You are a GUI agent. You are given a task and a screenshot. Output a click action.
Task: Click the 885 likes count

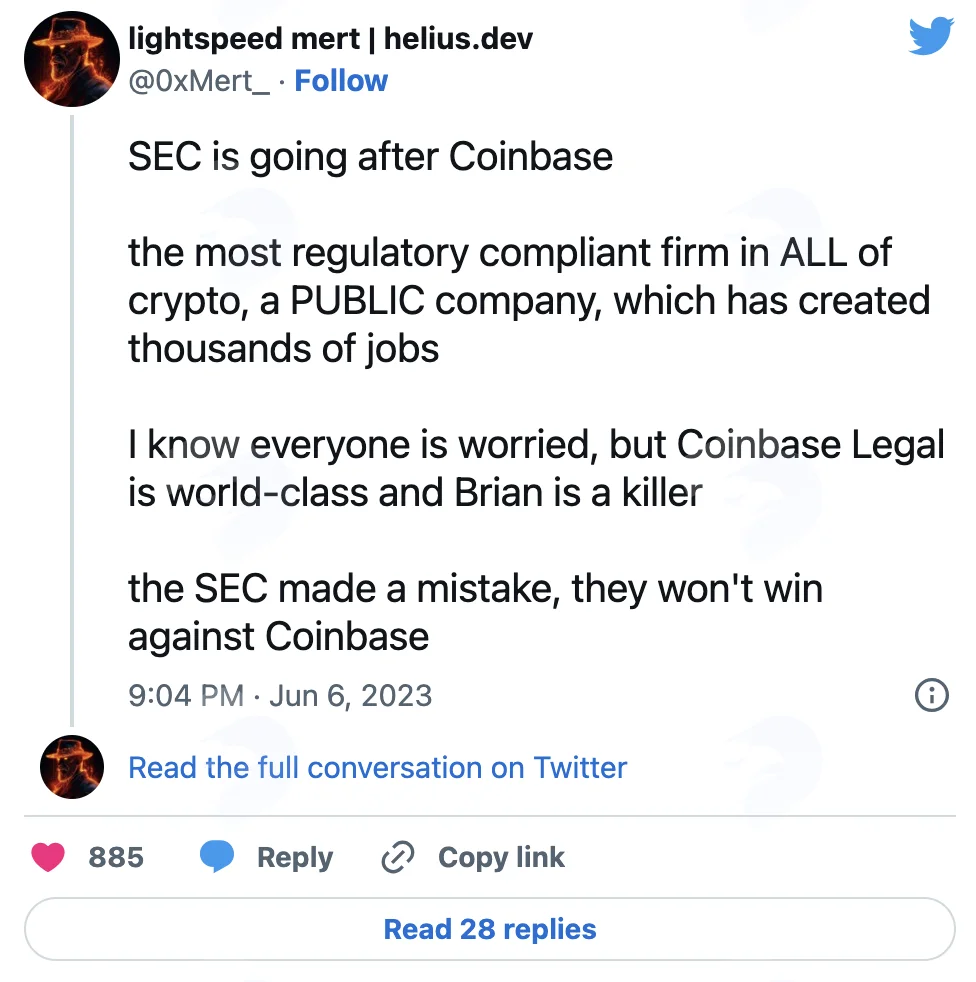[x=116, y=857]
